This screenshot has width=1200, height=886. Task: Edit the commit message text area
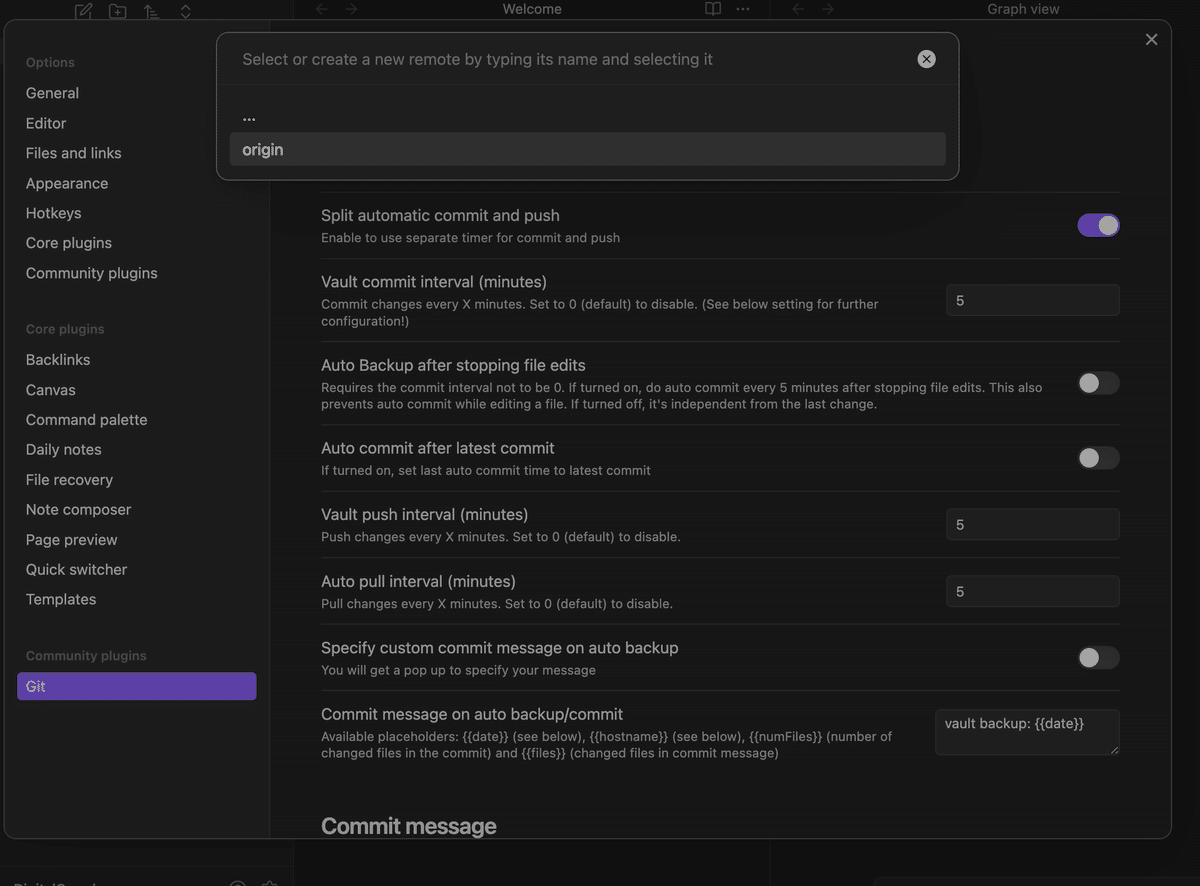1026,732
